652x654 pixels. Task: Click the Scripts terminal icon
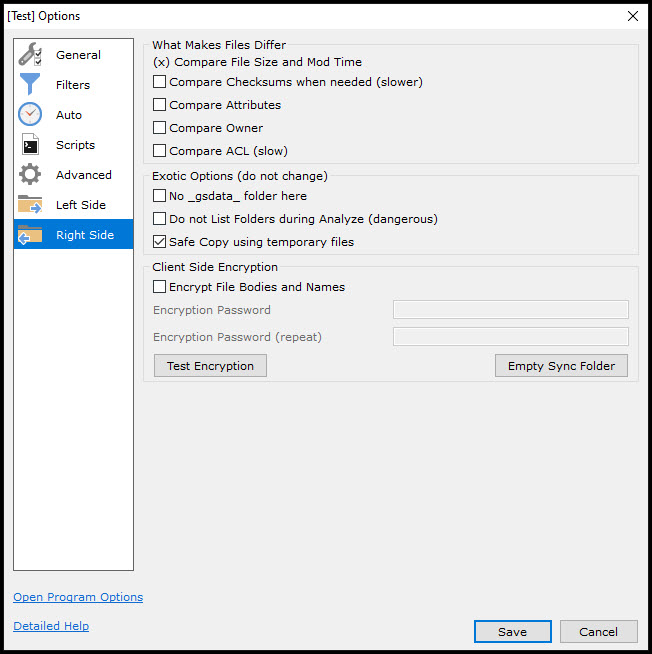coord(30,145)
